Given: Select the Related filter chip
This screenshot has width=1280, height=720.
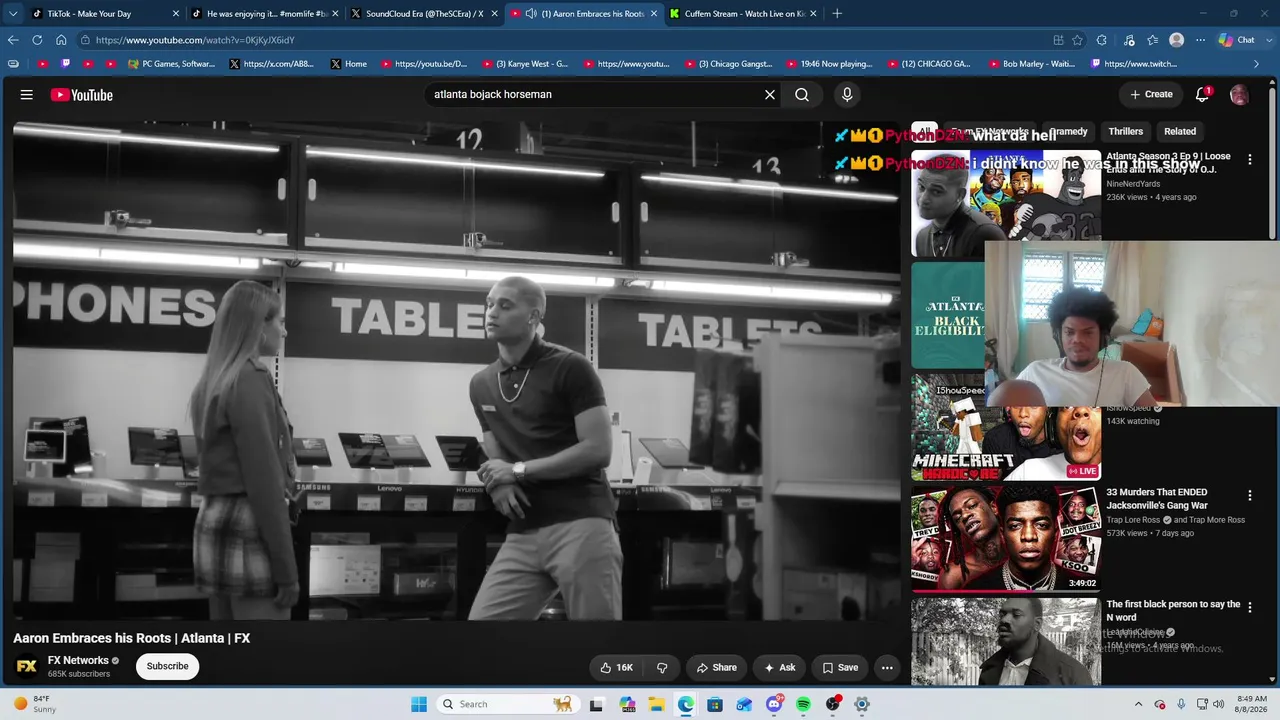Looking at the screenshot, I should [1180, 131].
